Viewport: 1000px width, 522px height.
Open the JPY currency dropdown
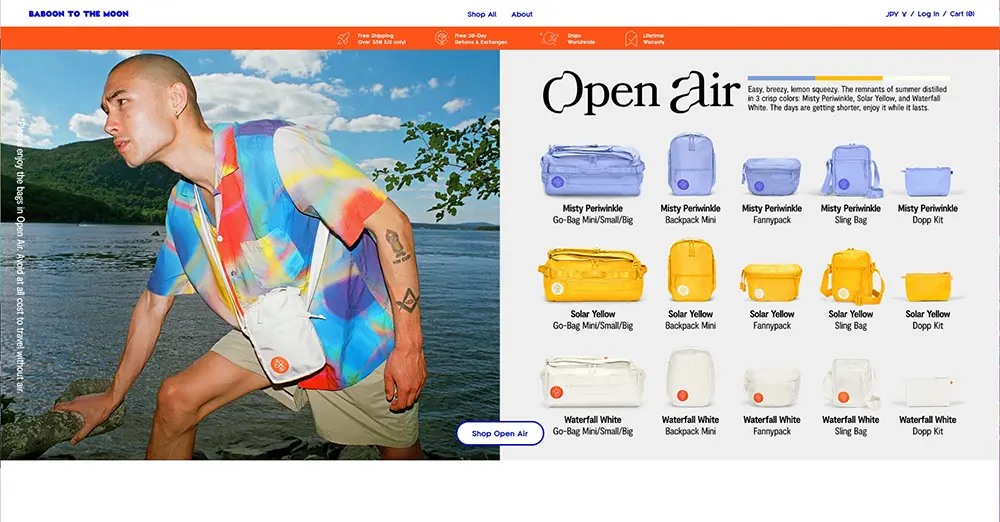pos(896,14)
